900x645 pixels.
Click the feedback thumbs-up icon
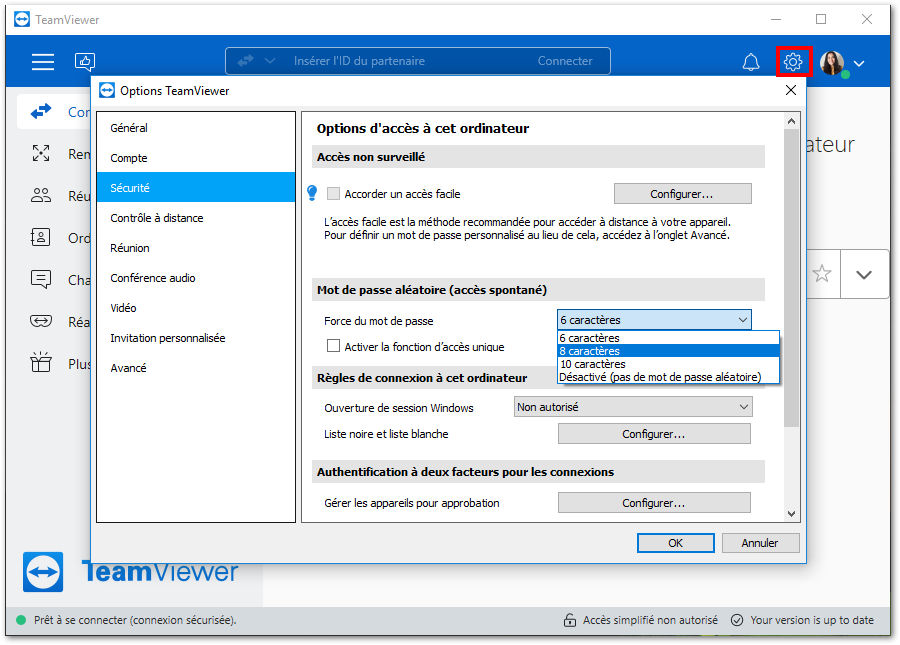pyautogui.click(x=85, y=62)
